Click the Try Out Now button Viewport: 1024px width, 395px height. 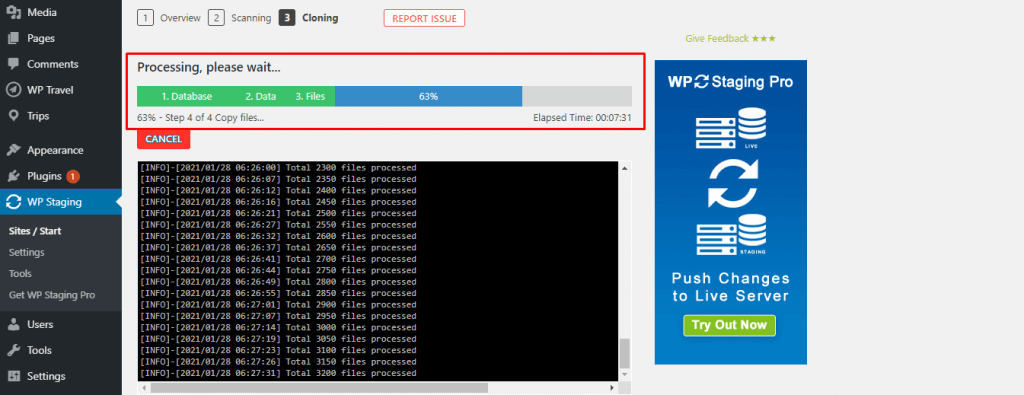tap(729, 325)
